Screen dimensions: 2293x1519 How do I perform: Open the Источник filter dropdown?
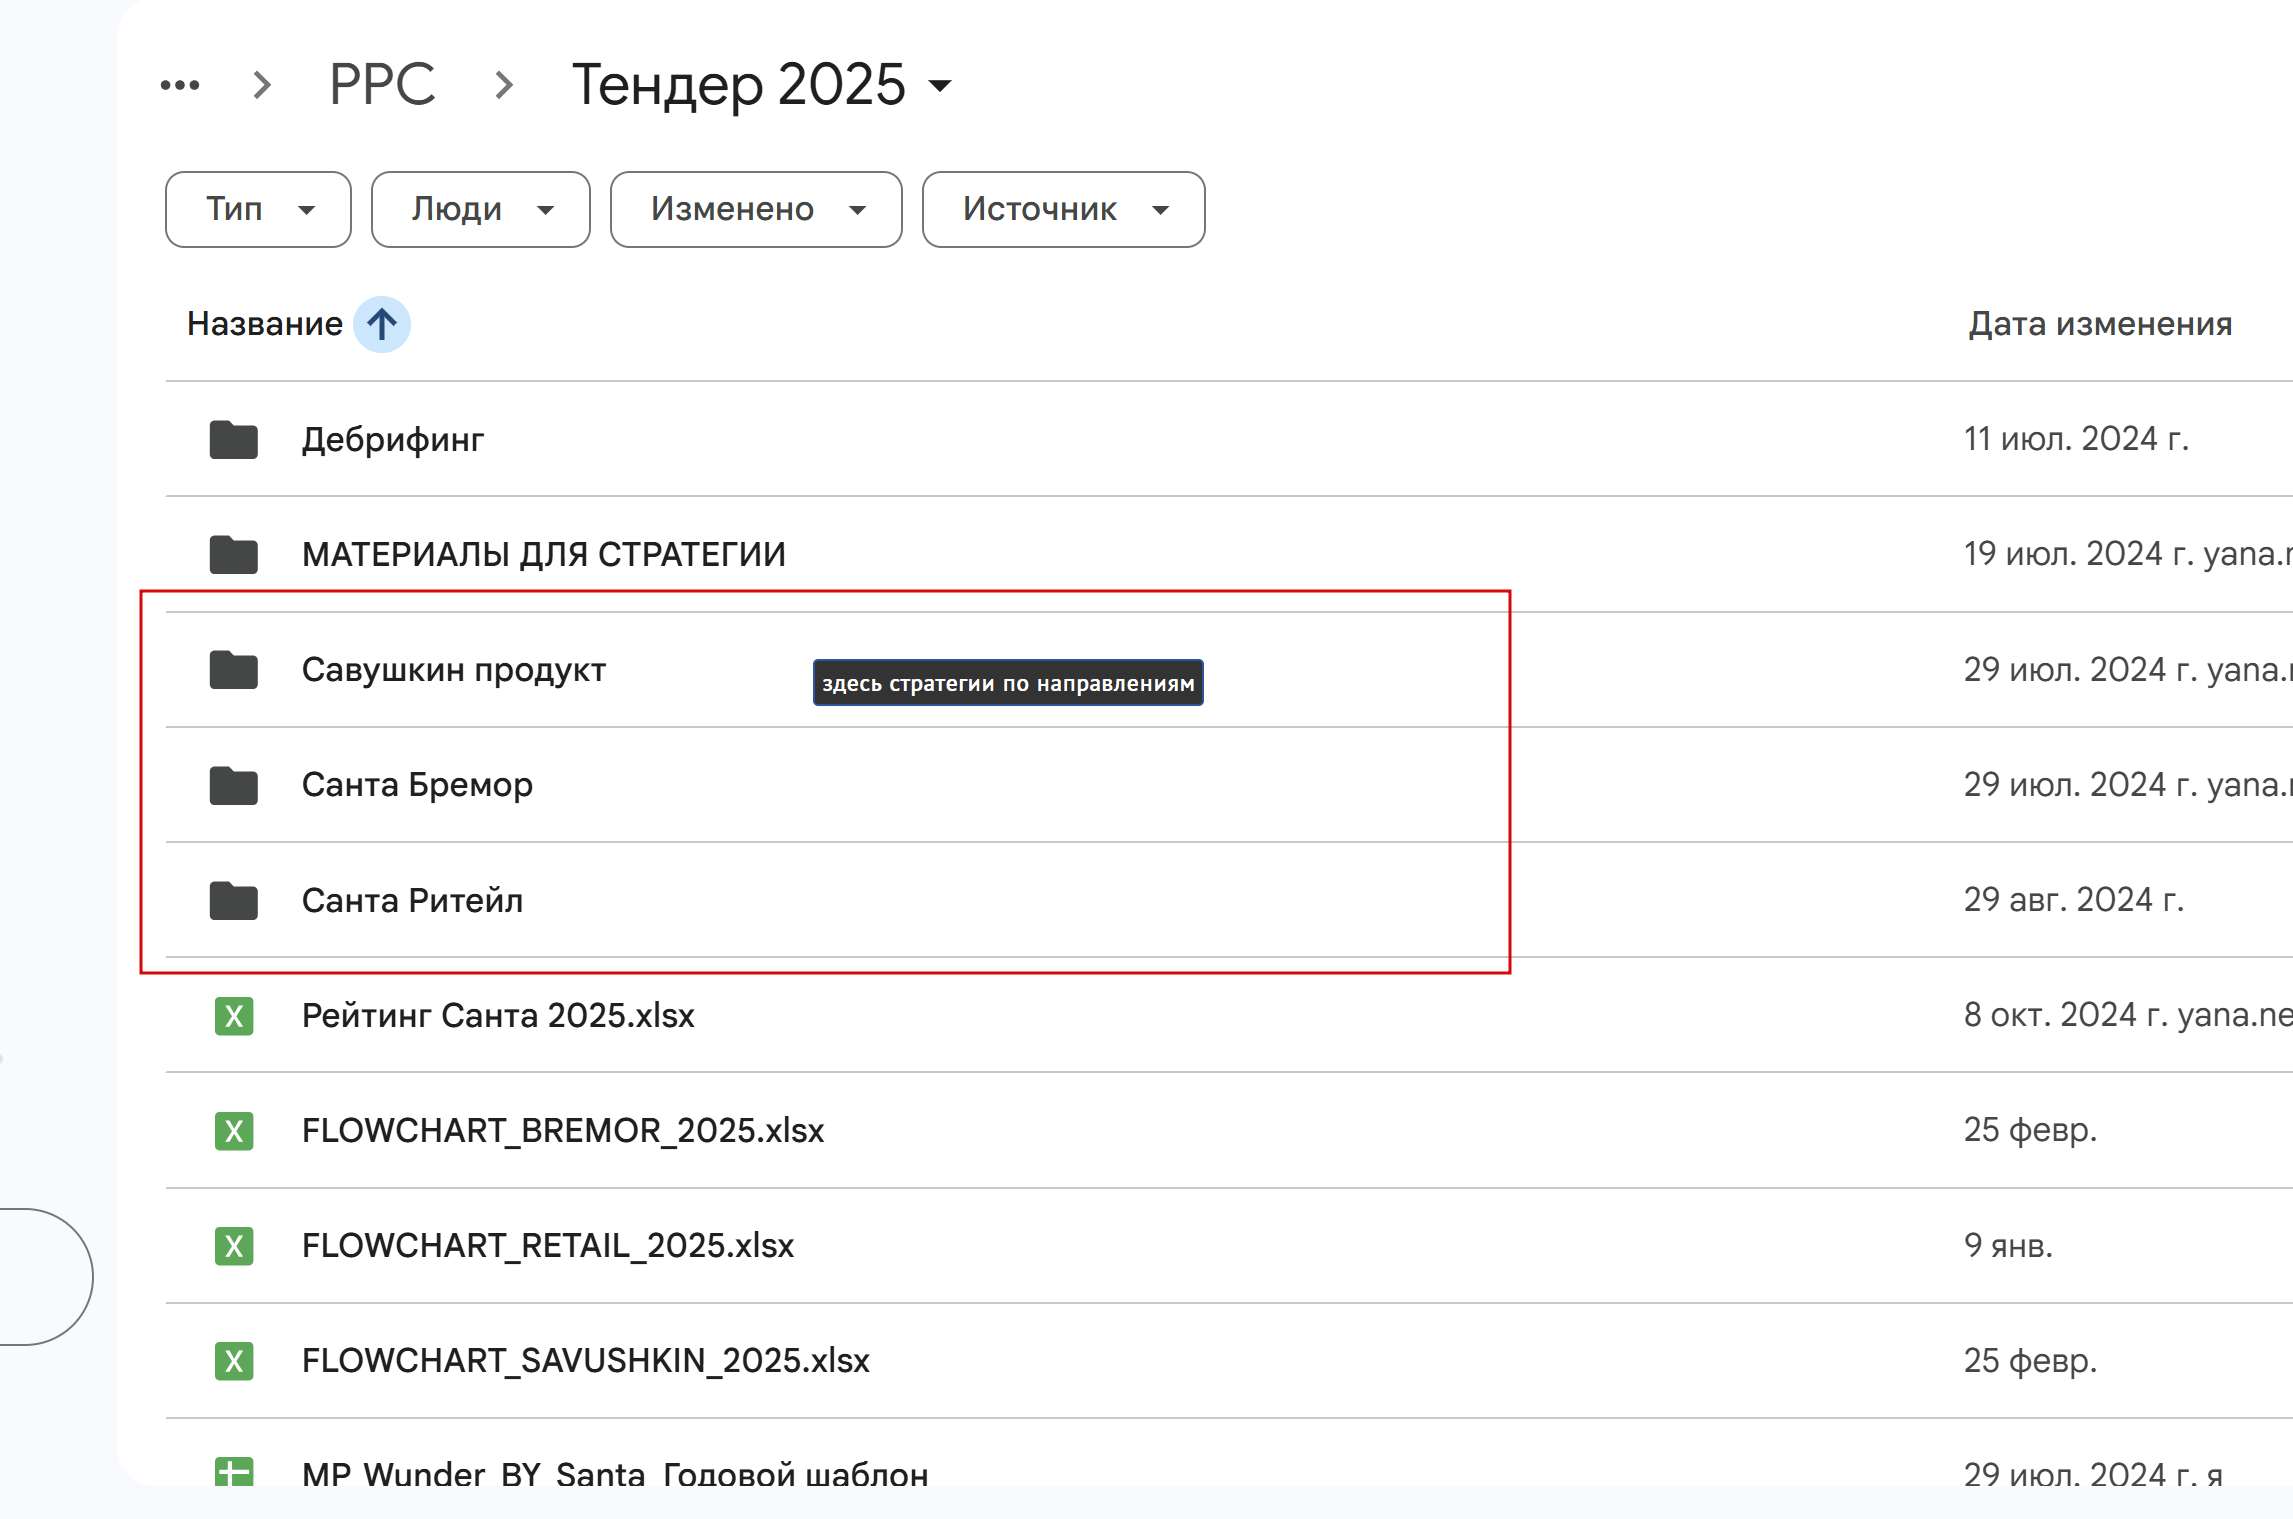click(x=1063, y=209)
